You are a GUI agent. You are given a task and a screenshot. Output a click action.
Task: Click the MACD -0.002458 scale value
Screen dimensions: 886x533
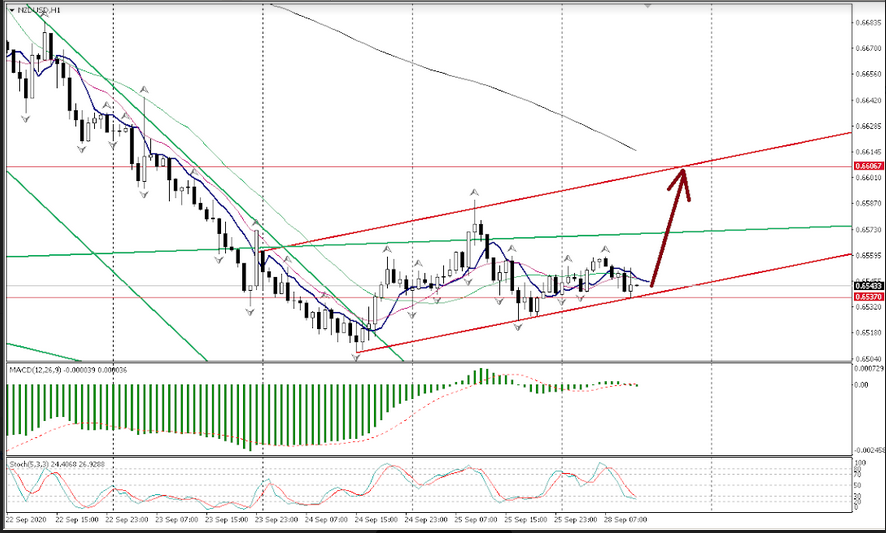click(x=866, y=451)
